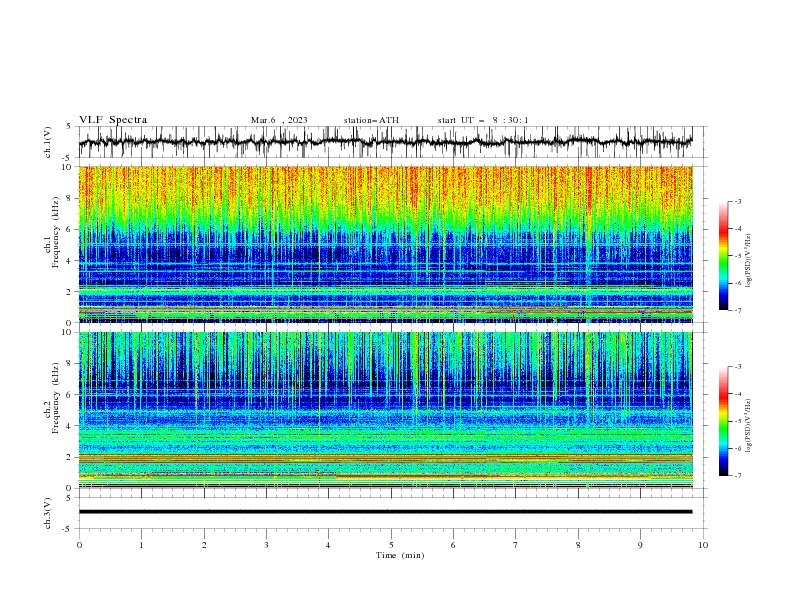792x612 pixels.
Task: Click the ch.2 spectrogram panel
Action: point(385,410)
